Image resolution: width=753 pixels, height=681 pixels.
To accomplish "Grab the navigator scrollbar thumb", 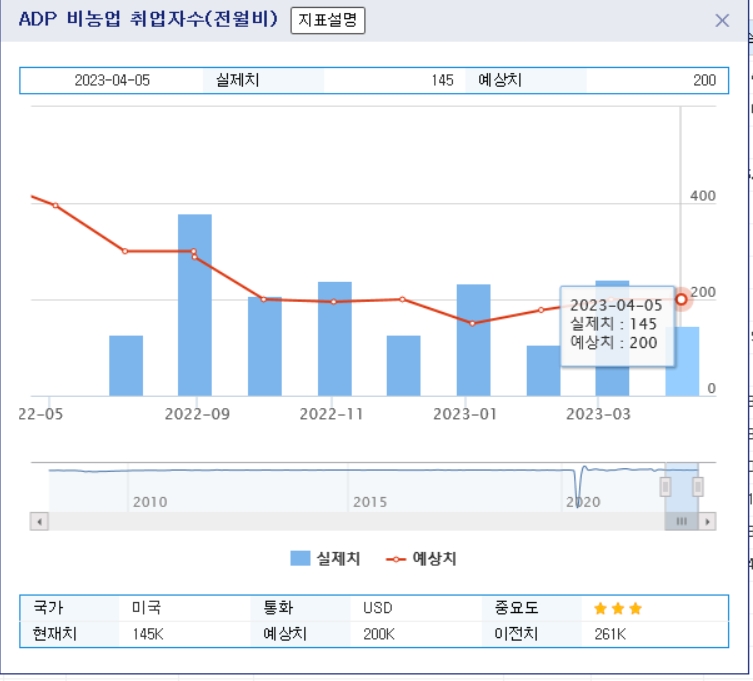I will click(681, 521).
